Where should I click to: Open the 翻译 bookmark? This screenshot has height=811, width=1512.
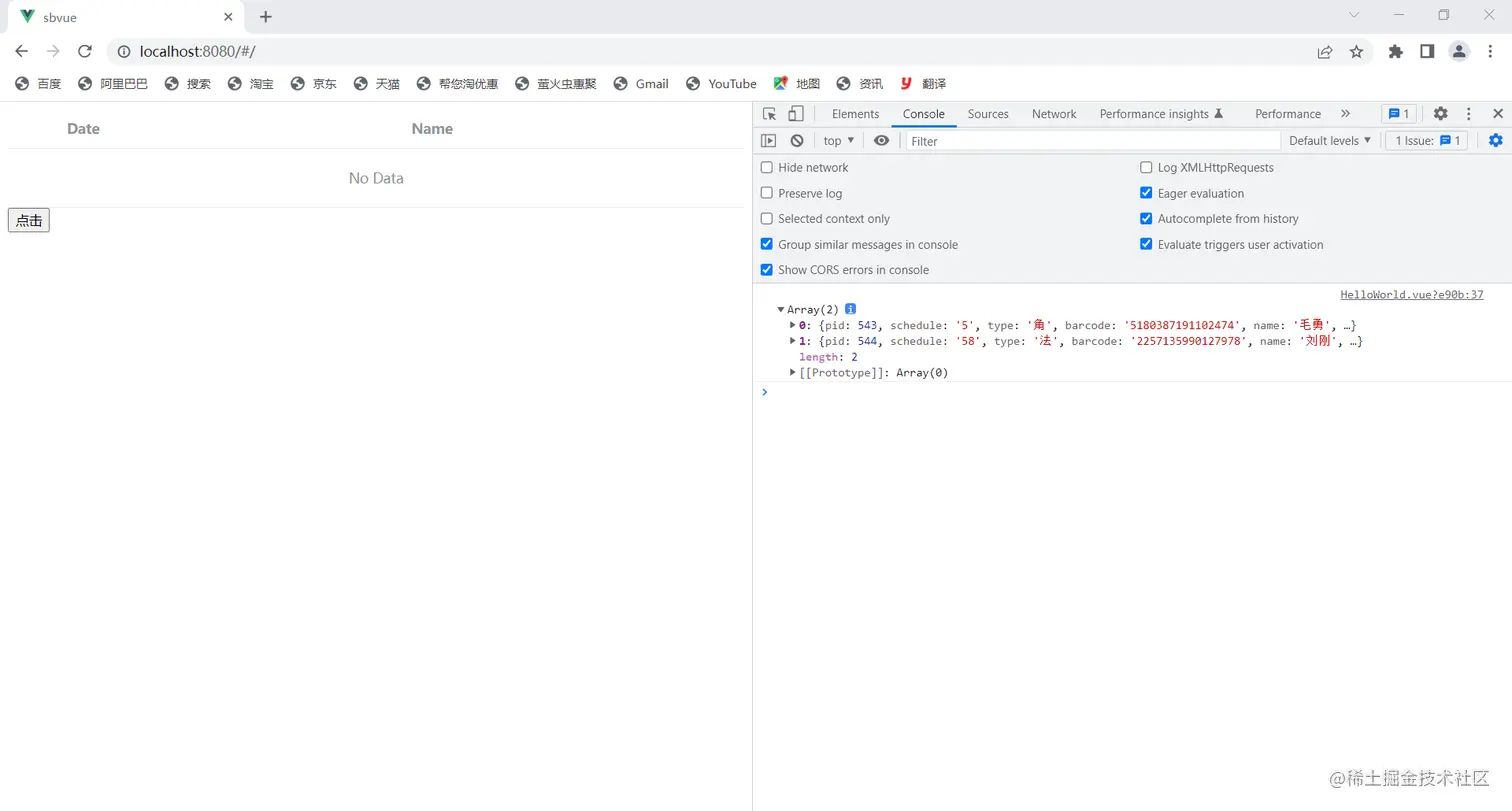click(x=923, y=84)
